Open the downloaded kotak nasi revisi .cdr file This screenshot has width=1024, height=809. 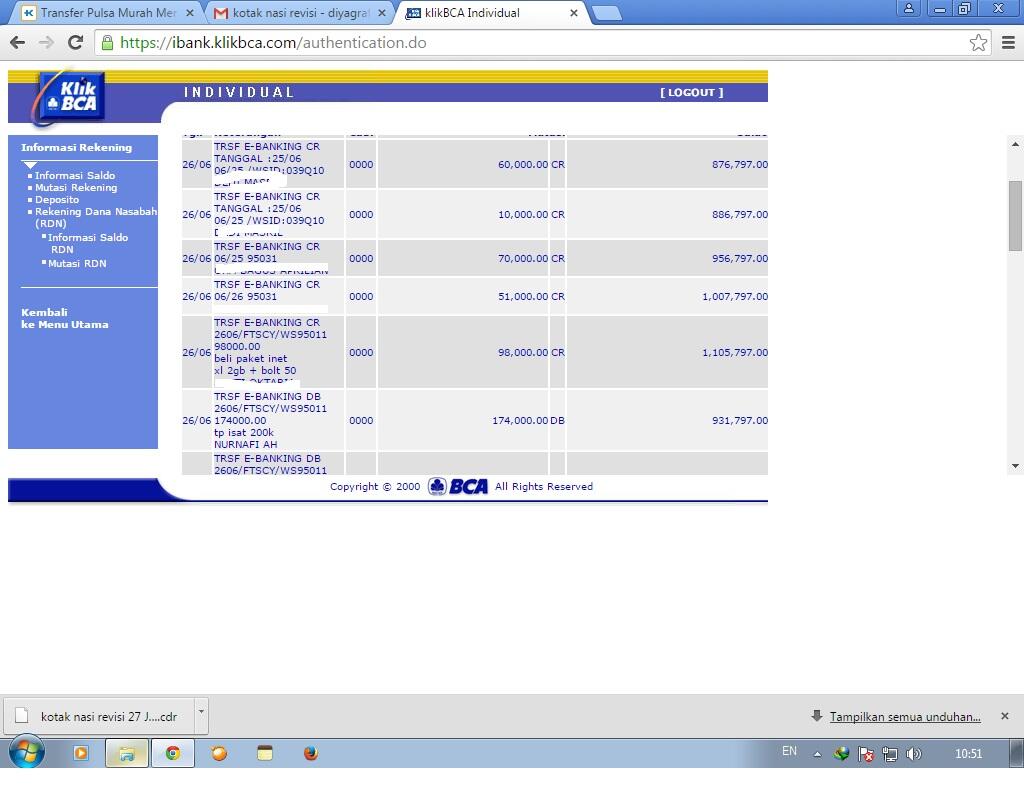pos(99,716)
